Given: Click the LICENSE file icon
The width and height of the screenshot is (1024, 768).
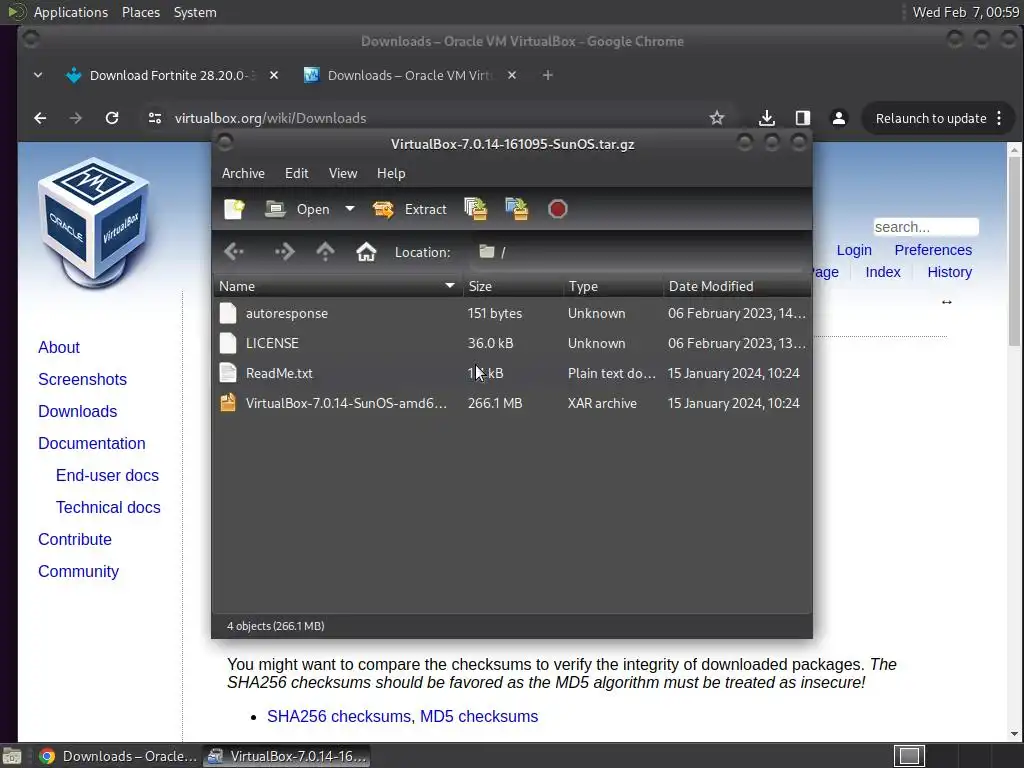Looking at the screenshot, I should (x=228, y=343).
